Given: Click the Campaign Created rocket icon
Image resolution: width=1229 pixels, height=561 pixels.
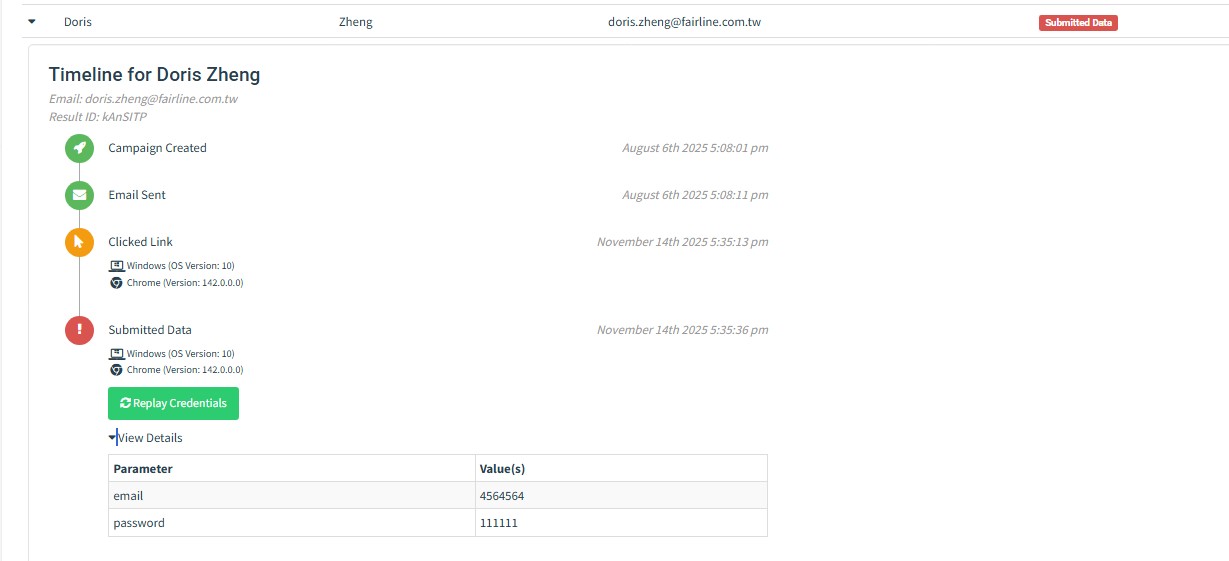Looking at the screenshot, I should [x=79, y=148].
